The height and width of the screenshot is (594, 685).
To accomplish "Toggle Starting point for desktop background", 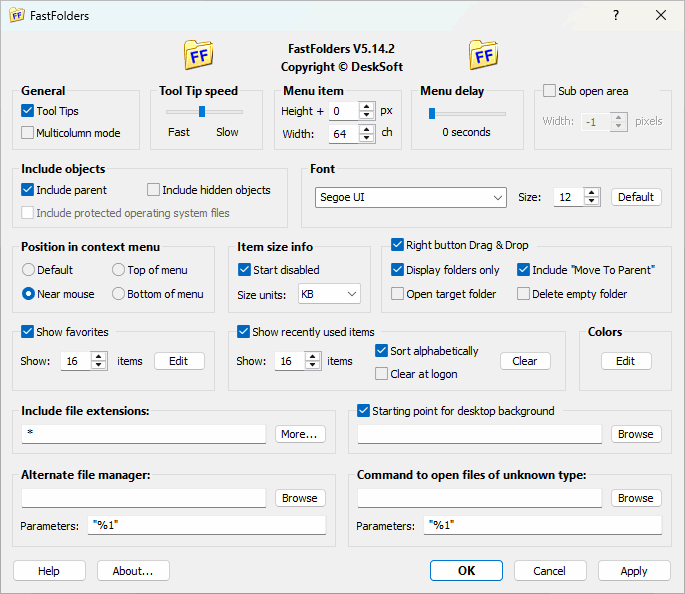I will point(363,411).
